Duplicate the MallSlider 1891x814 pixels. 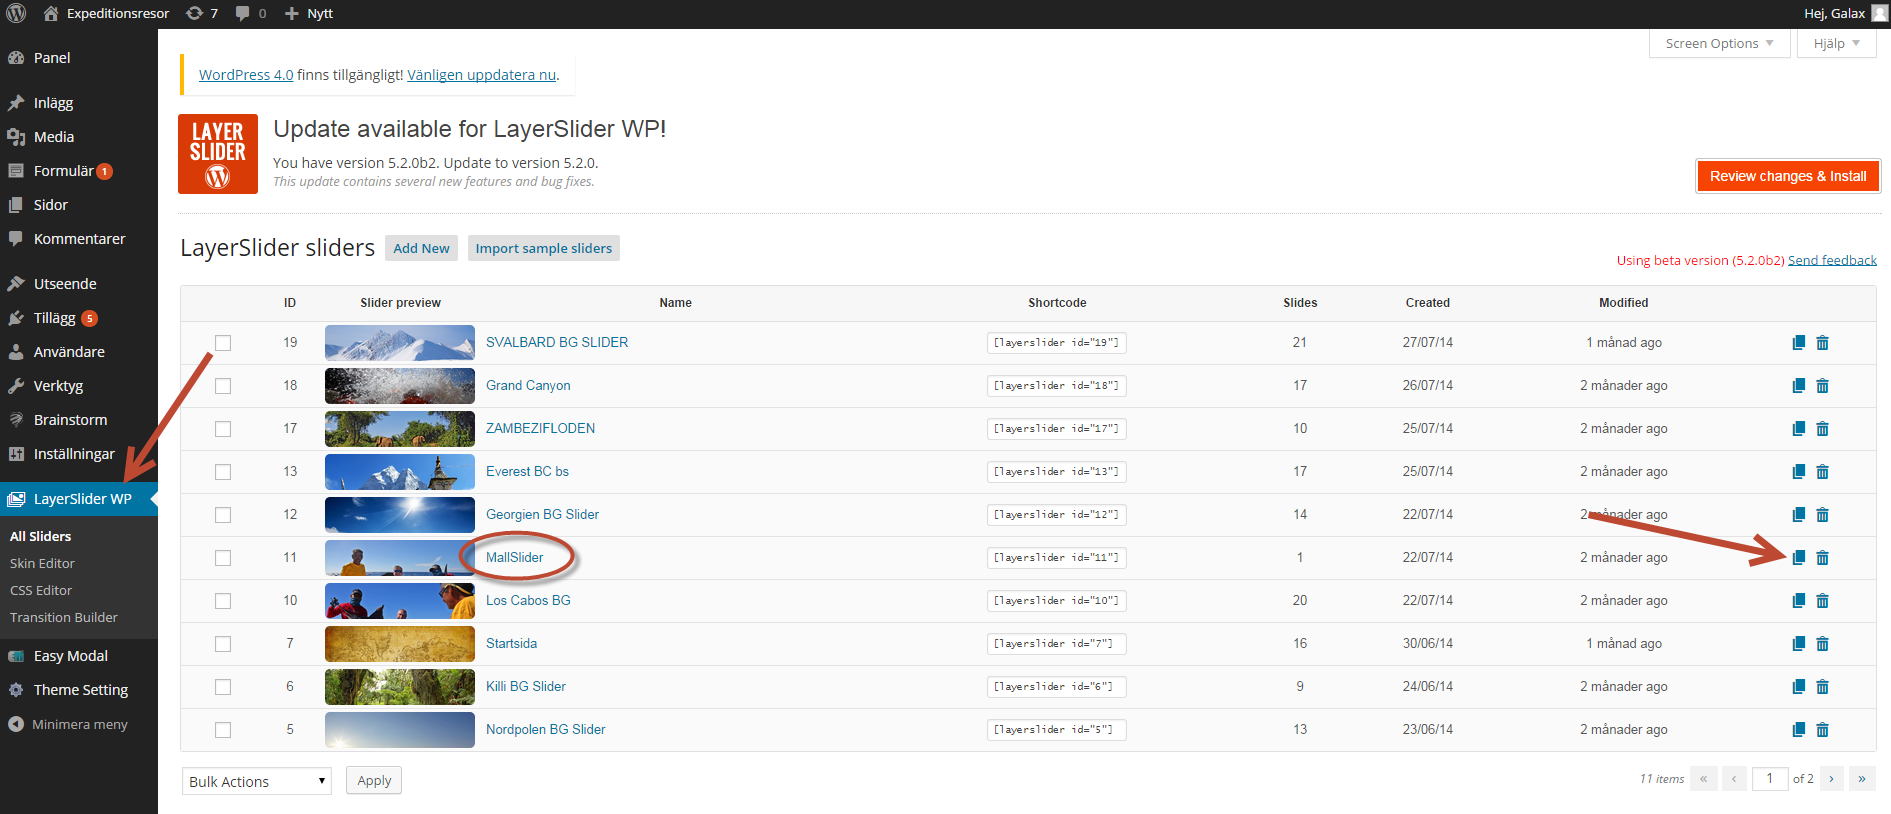click(1798, 558)
